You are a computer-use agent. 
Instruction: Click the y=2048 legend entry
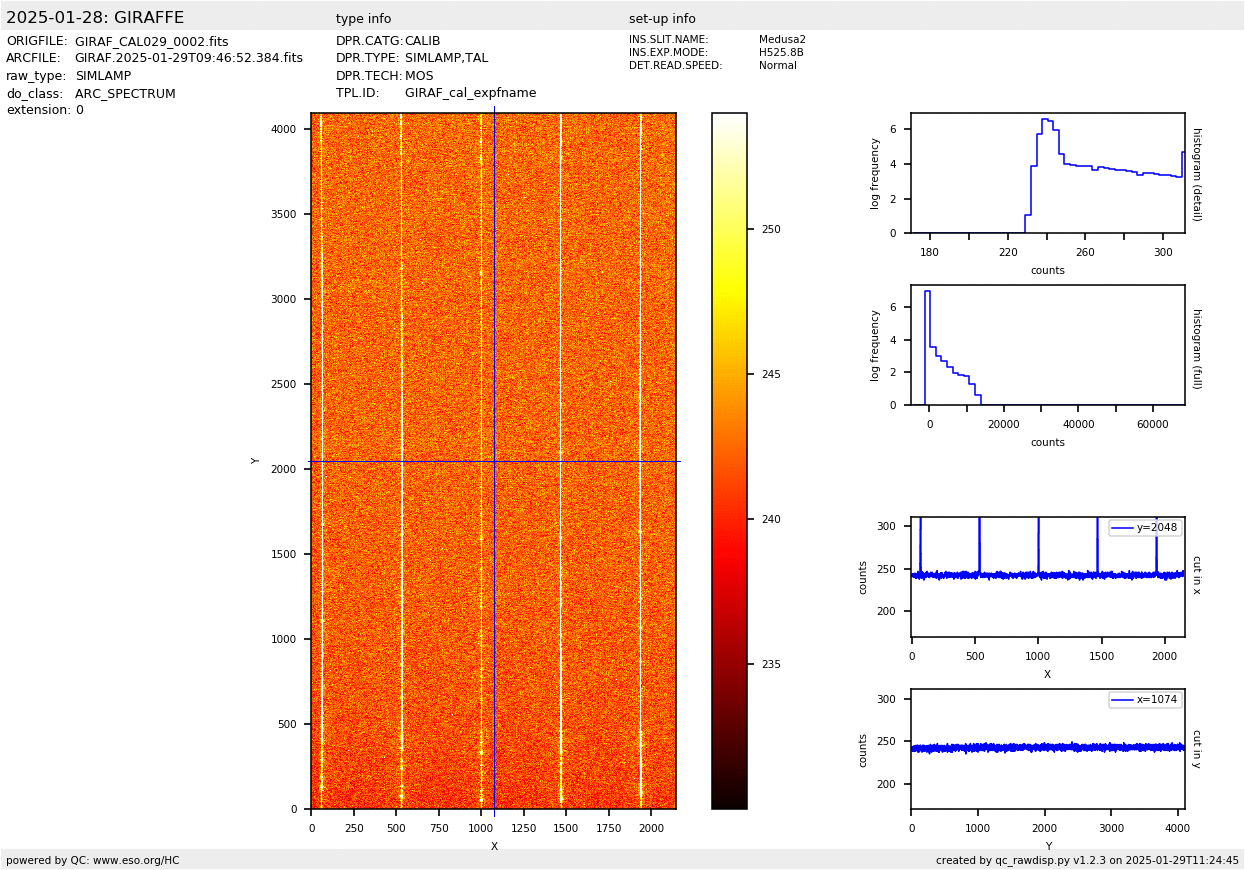point(1145,528)
